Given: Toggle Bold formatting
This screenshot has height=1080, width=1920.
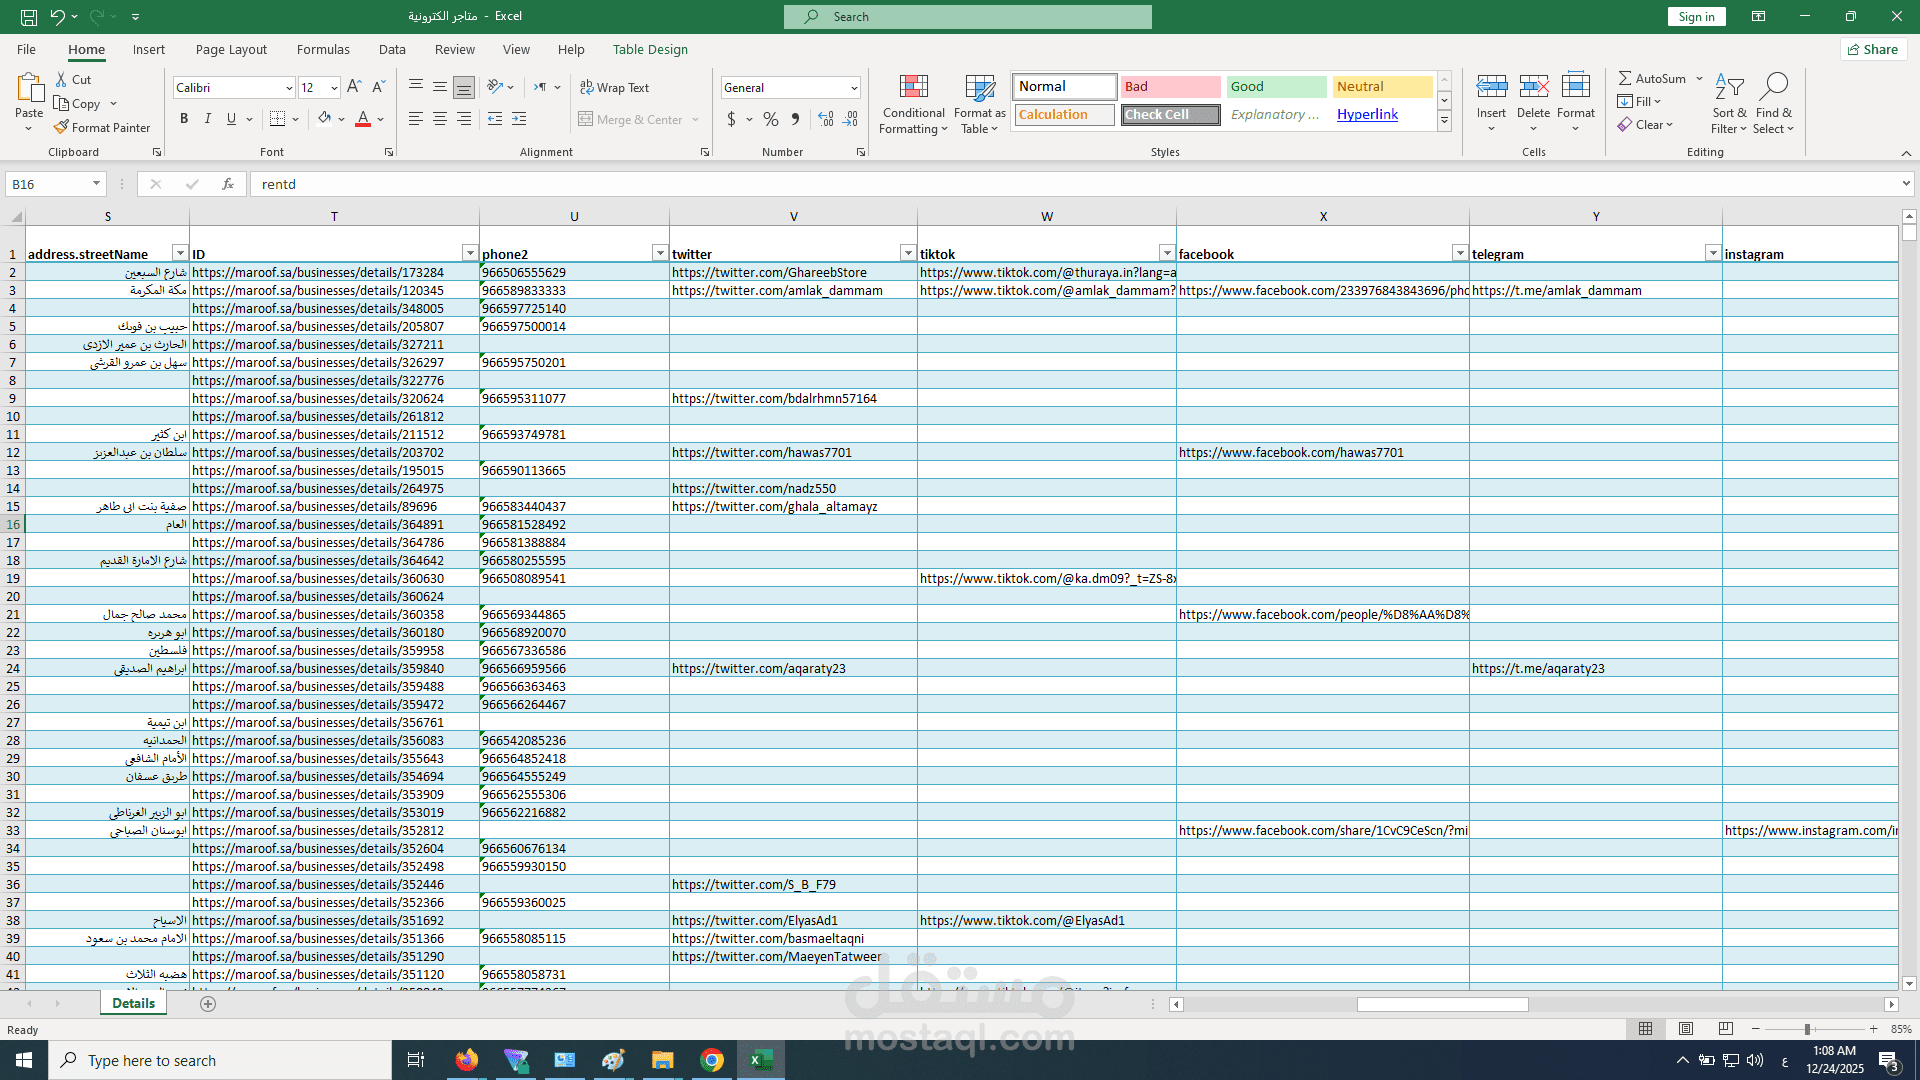Looking at the screenshot, I should (184, 119).
